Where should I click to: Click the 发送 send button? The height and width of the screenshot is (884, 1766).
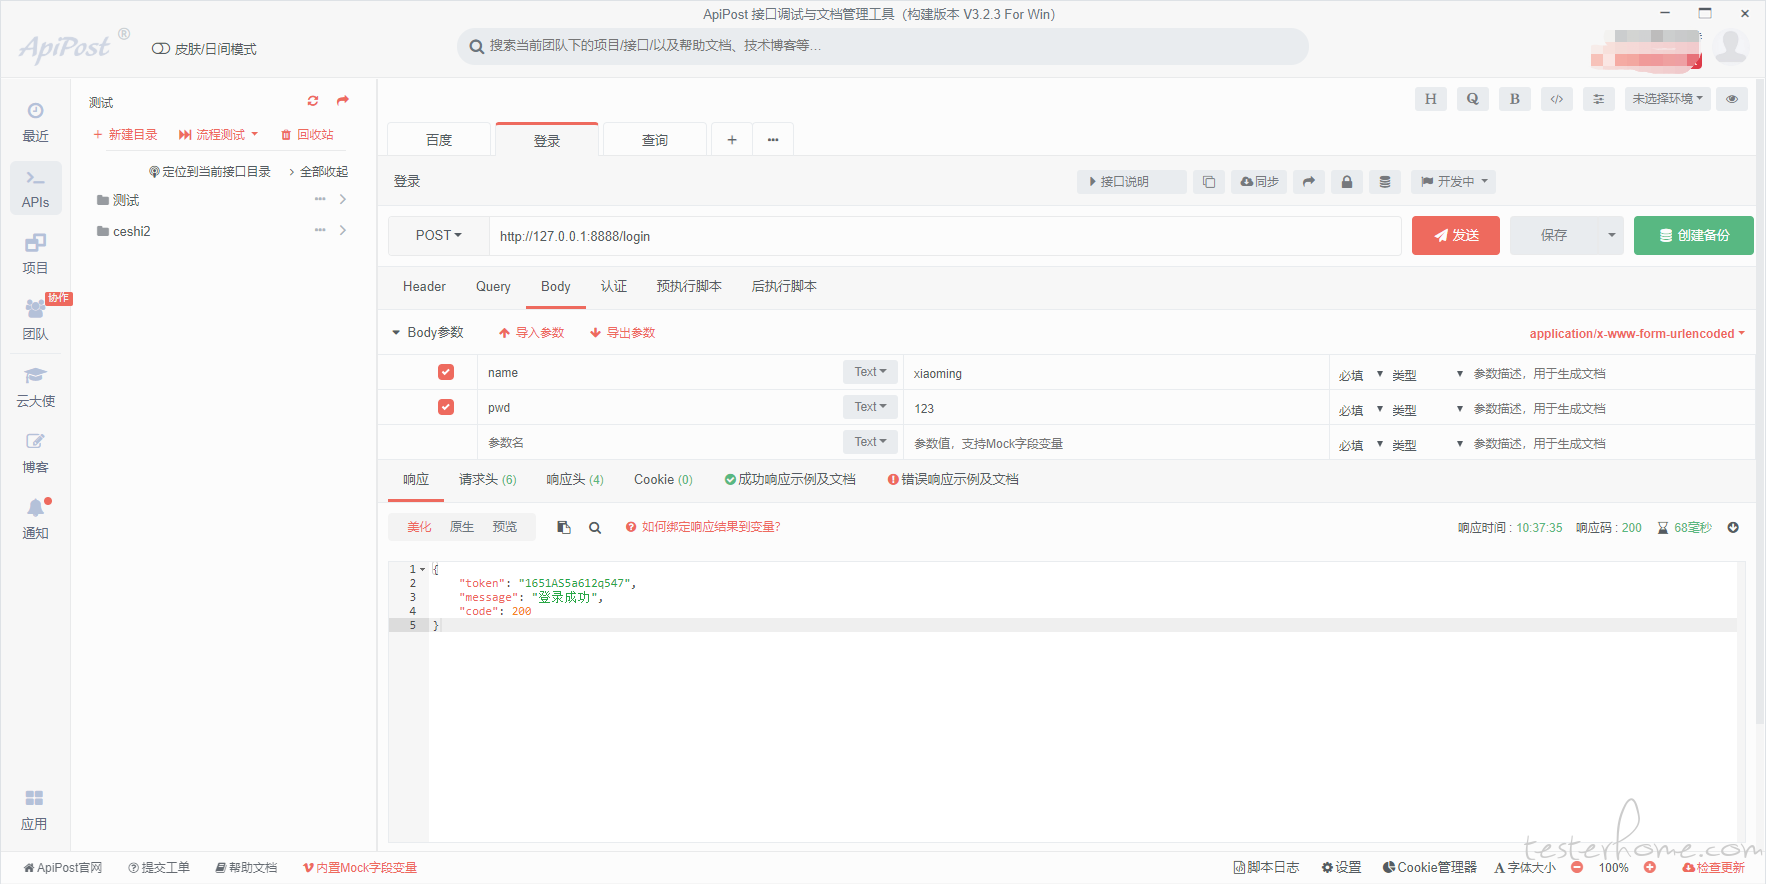pyautogui.click(x=1455, y=236)
